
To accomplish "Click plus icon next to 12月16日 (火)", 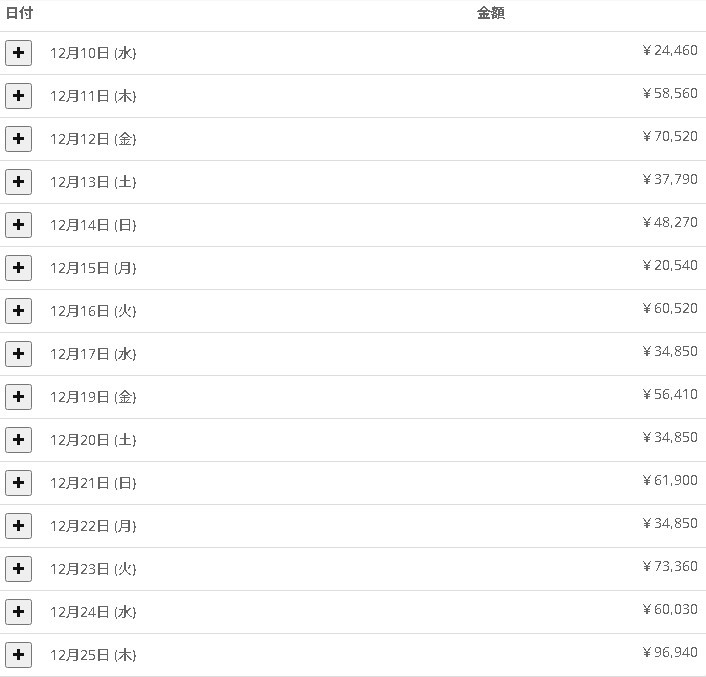I will [18, 311].
